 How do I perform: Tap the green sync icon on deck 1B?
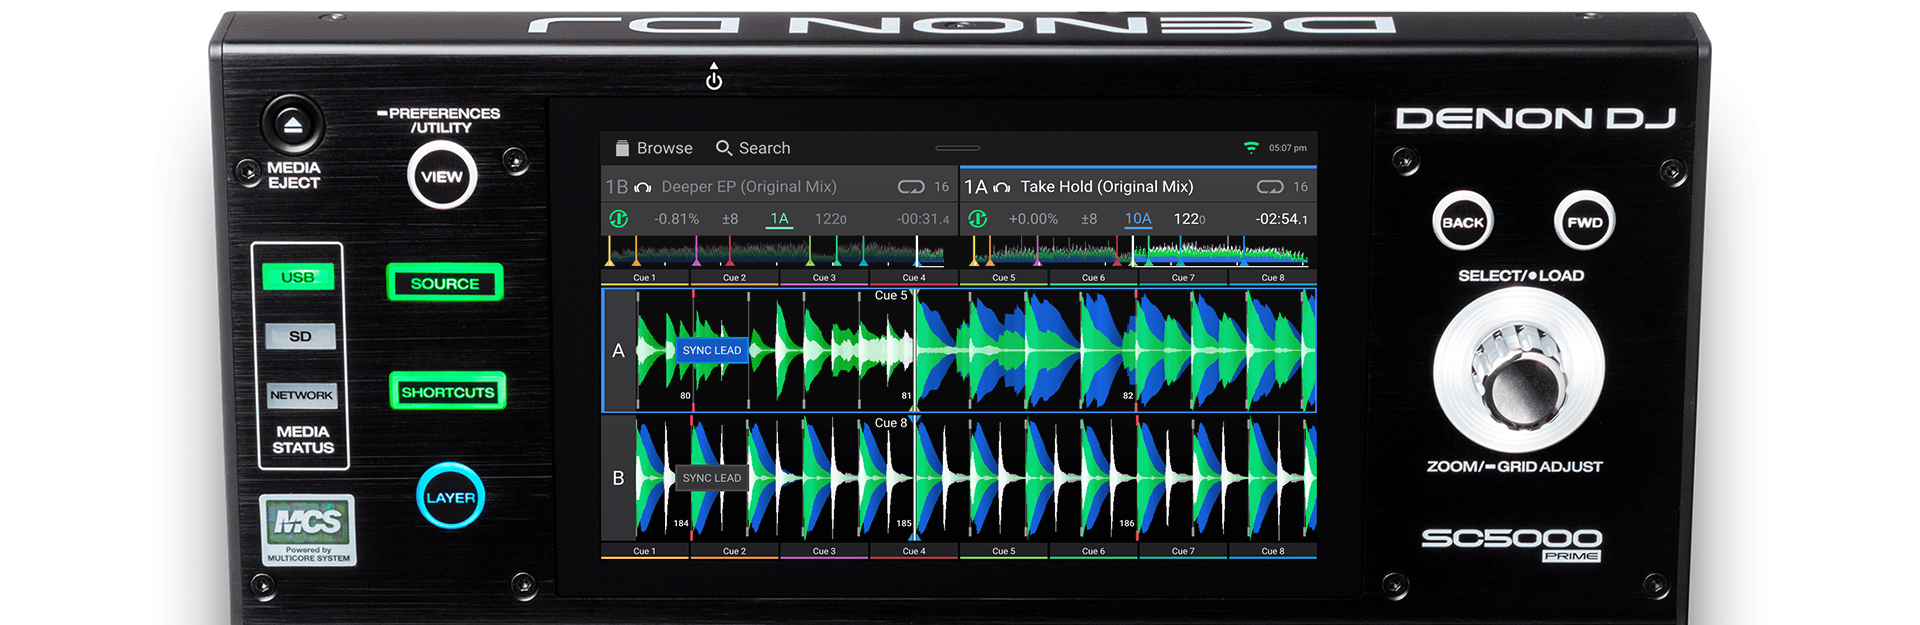coord(619,219)
